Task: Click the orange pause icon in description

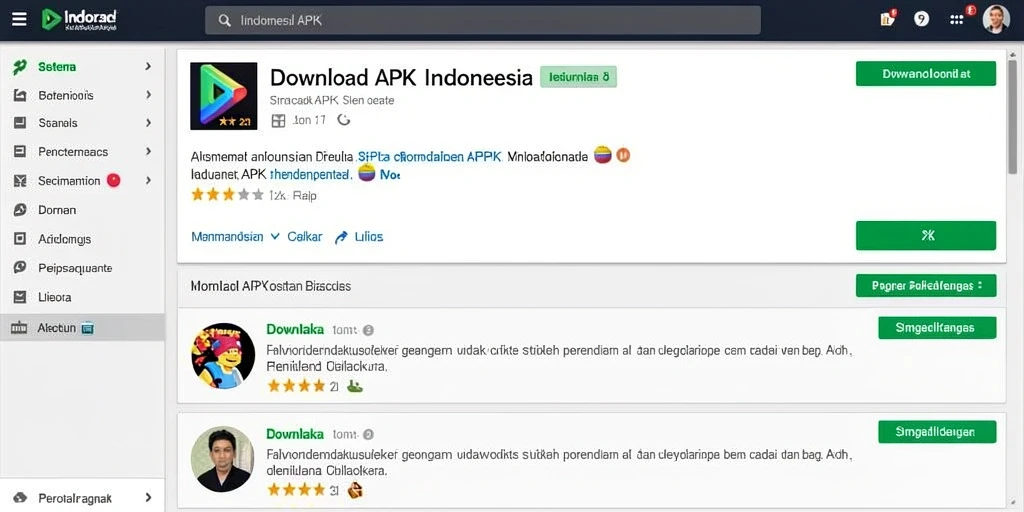Action: (x=623, y=155)
